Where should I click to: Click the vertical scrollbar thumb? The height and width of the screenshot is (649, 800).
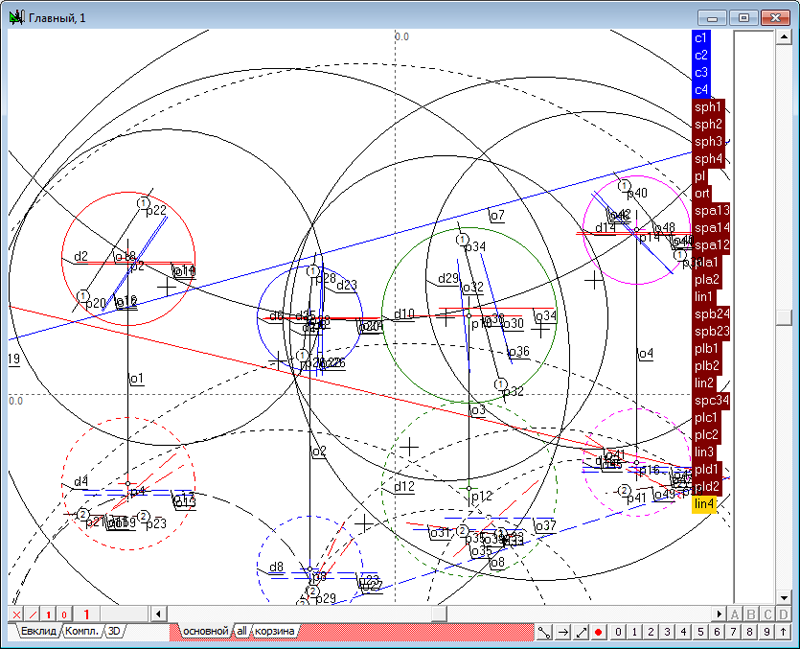[x=783, y=318]
